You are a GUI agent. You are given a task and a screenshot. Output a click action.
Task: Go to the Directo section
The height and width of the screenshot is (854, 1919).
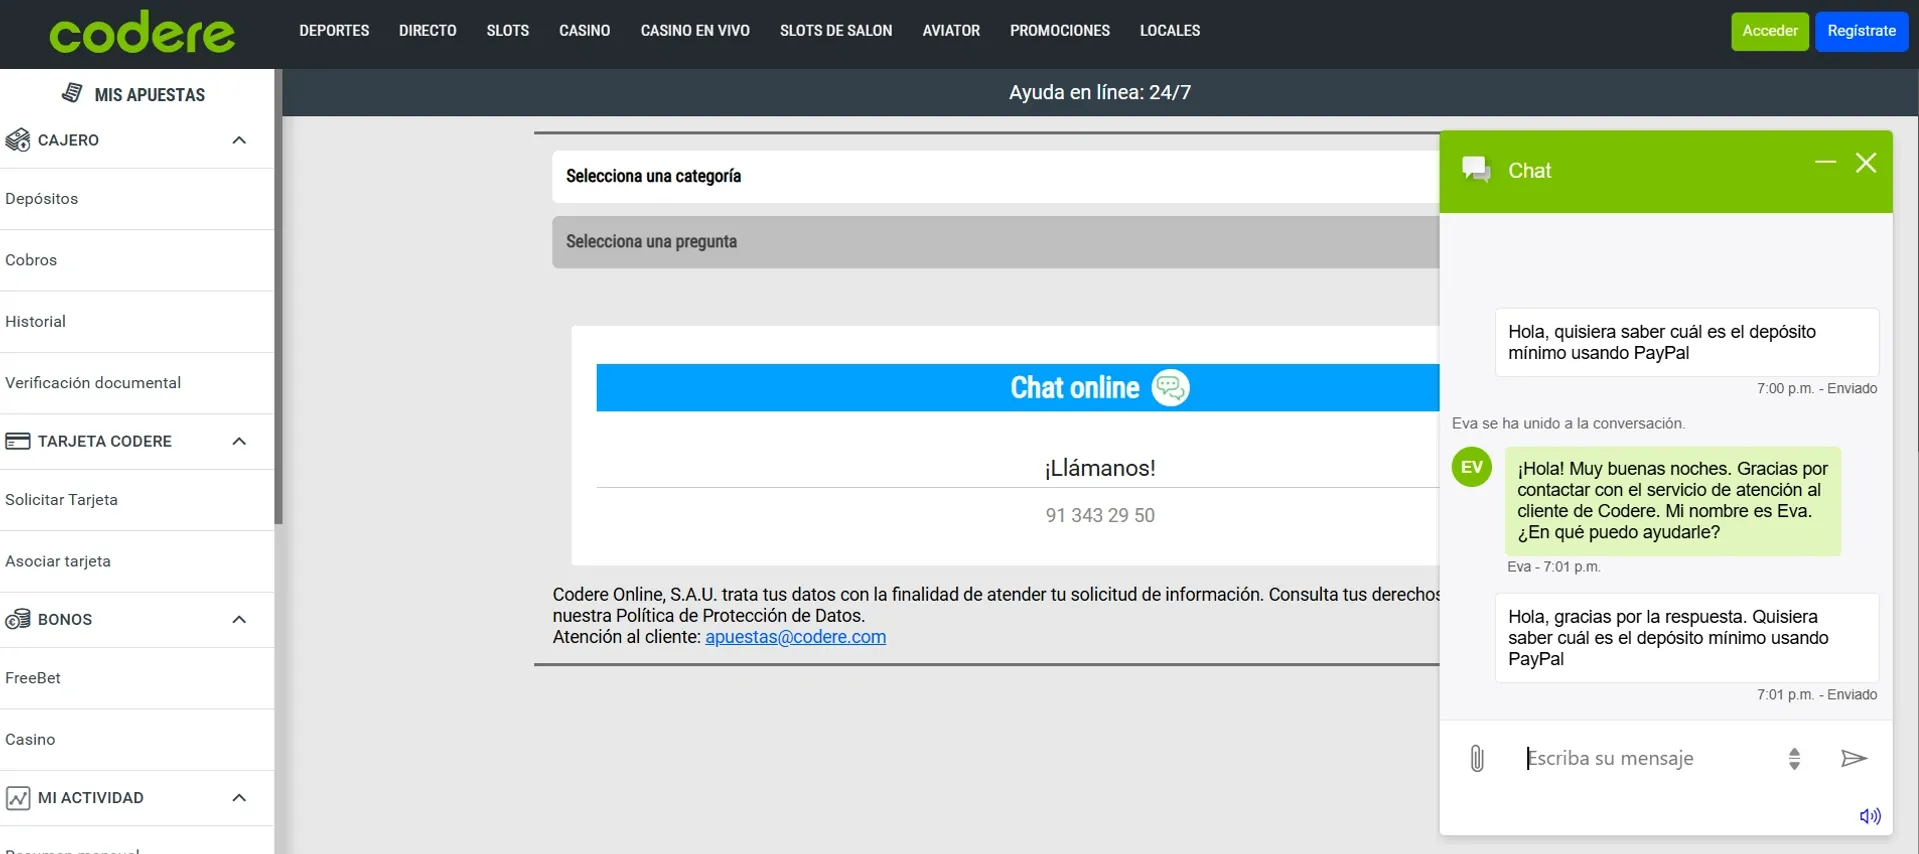[428, 31]
